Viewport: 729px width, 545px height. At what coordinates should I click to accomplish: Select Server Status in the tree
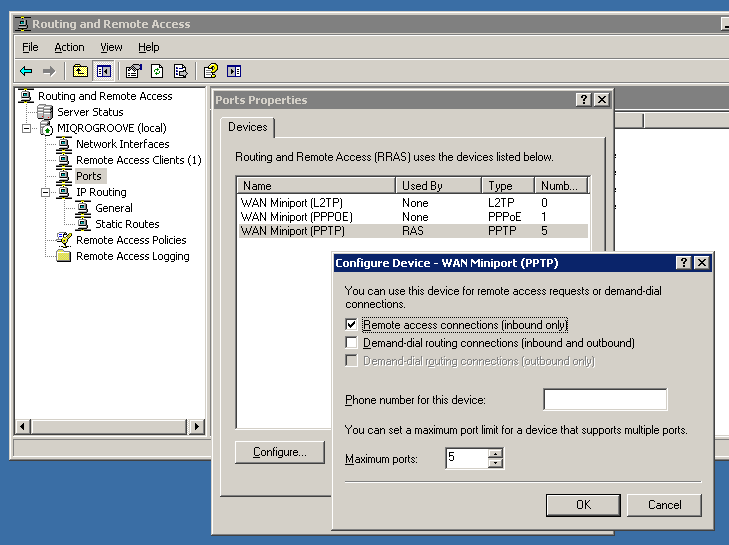[x=90, y=112]
